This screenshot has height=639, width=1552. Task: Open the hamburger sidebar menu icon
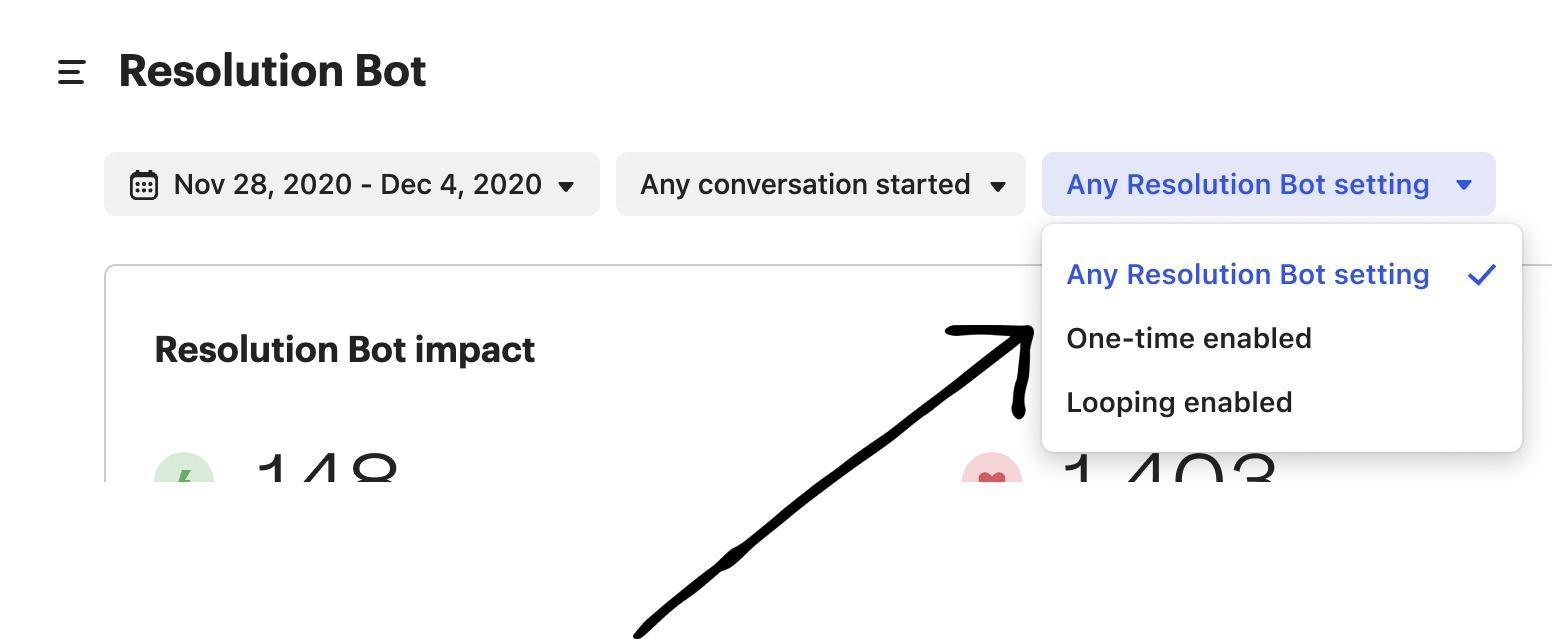click(x=71, y=72)
